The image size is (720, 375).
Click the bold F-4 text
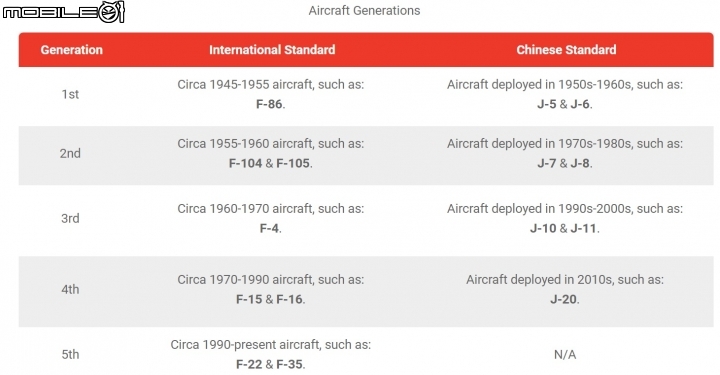(269, 229)
